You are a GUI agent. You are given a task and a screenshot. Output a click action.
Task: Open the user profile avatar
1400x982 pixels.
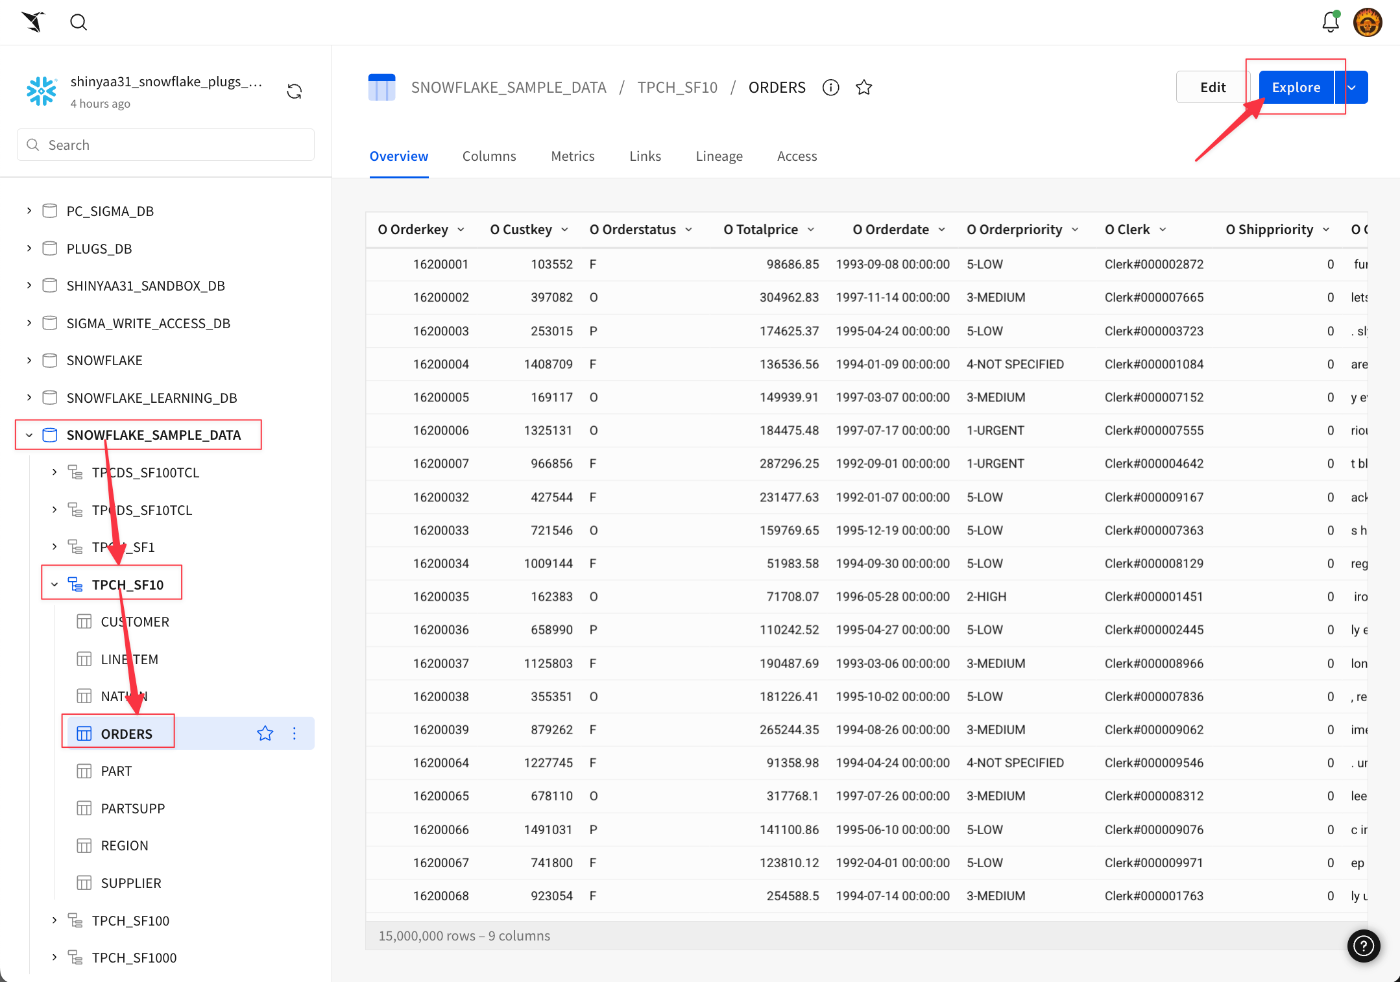[1368, 22]
